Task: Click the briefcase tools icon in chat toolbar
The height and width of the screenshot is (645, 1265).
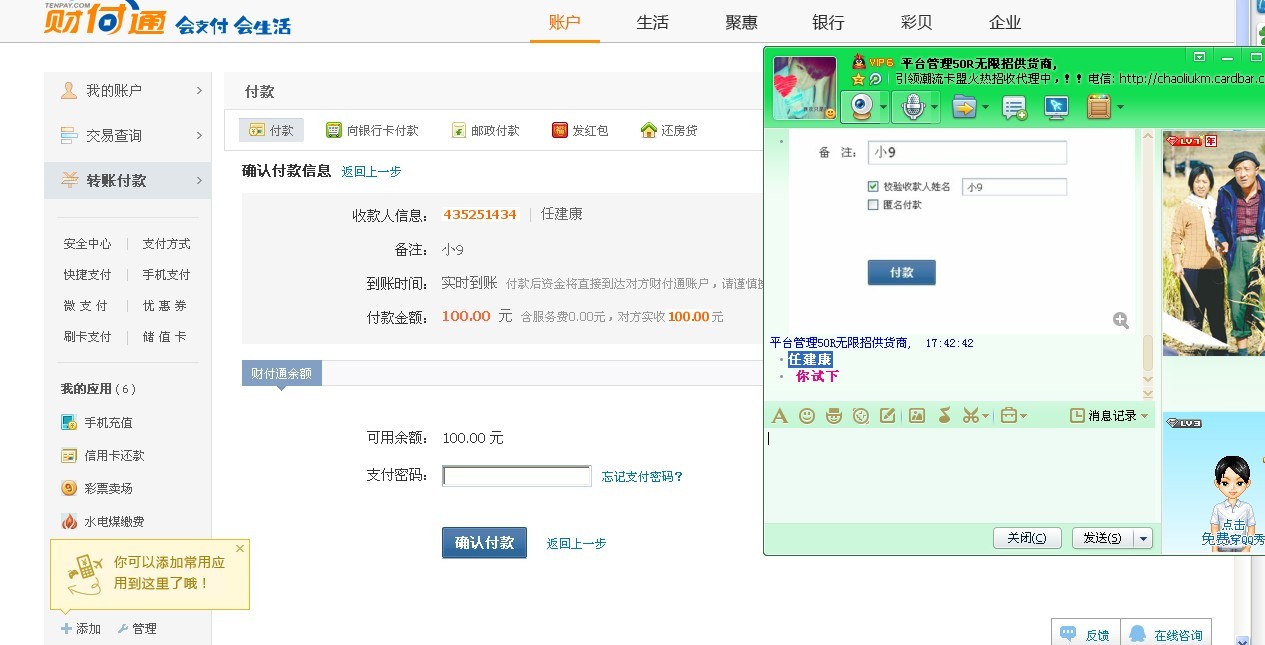Action: (x=1008, y=415)
